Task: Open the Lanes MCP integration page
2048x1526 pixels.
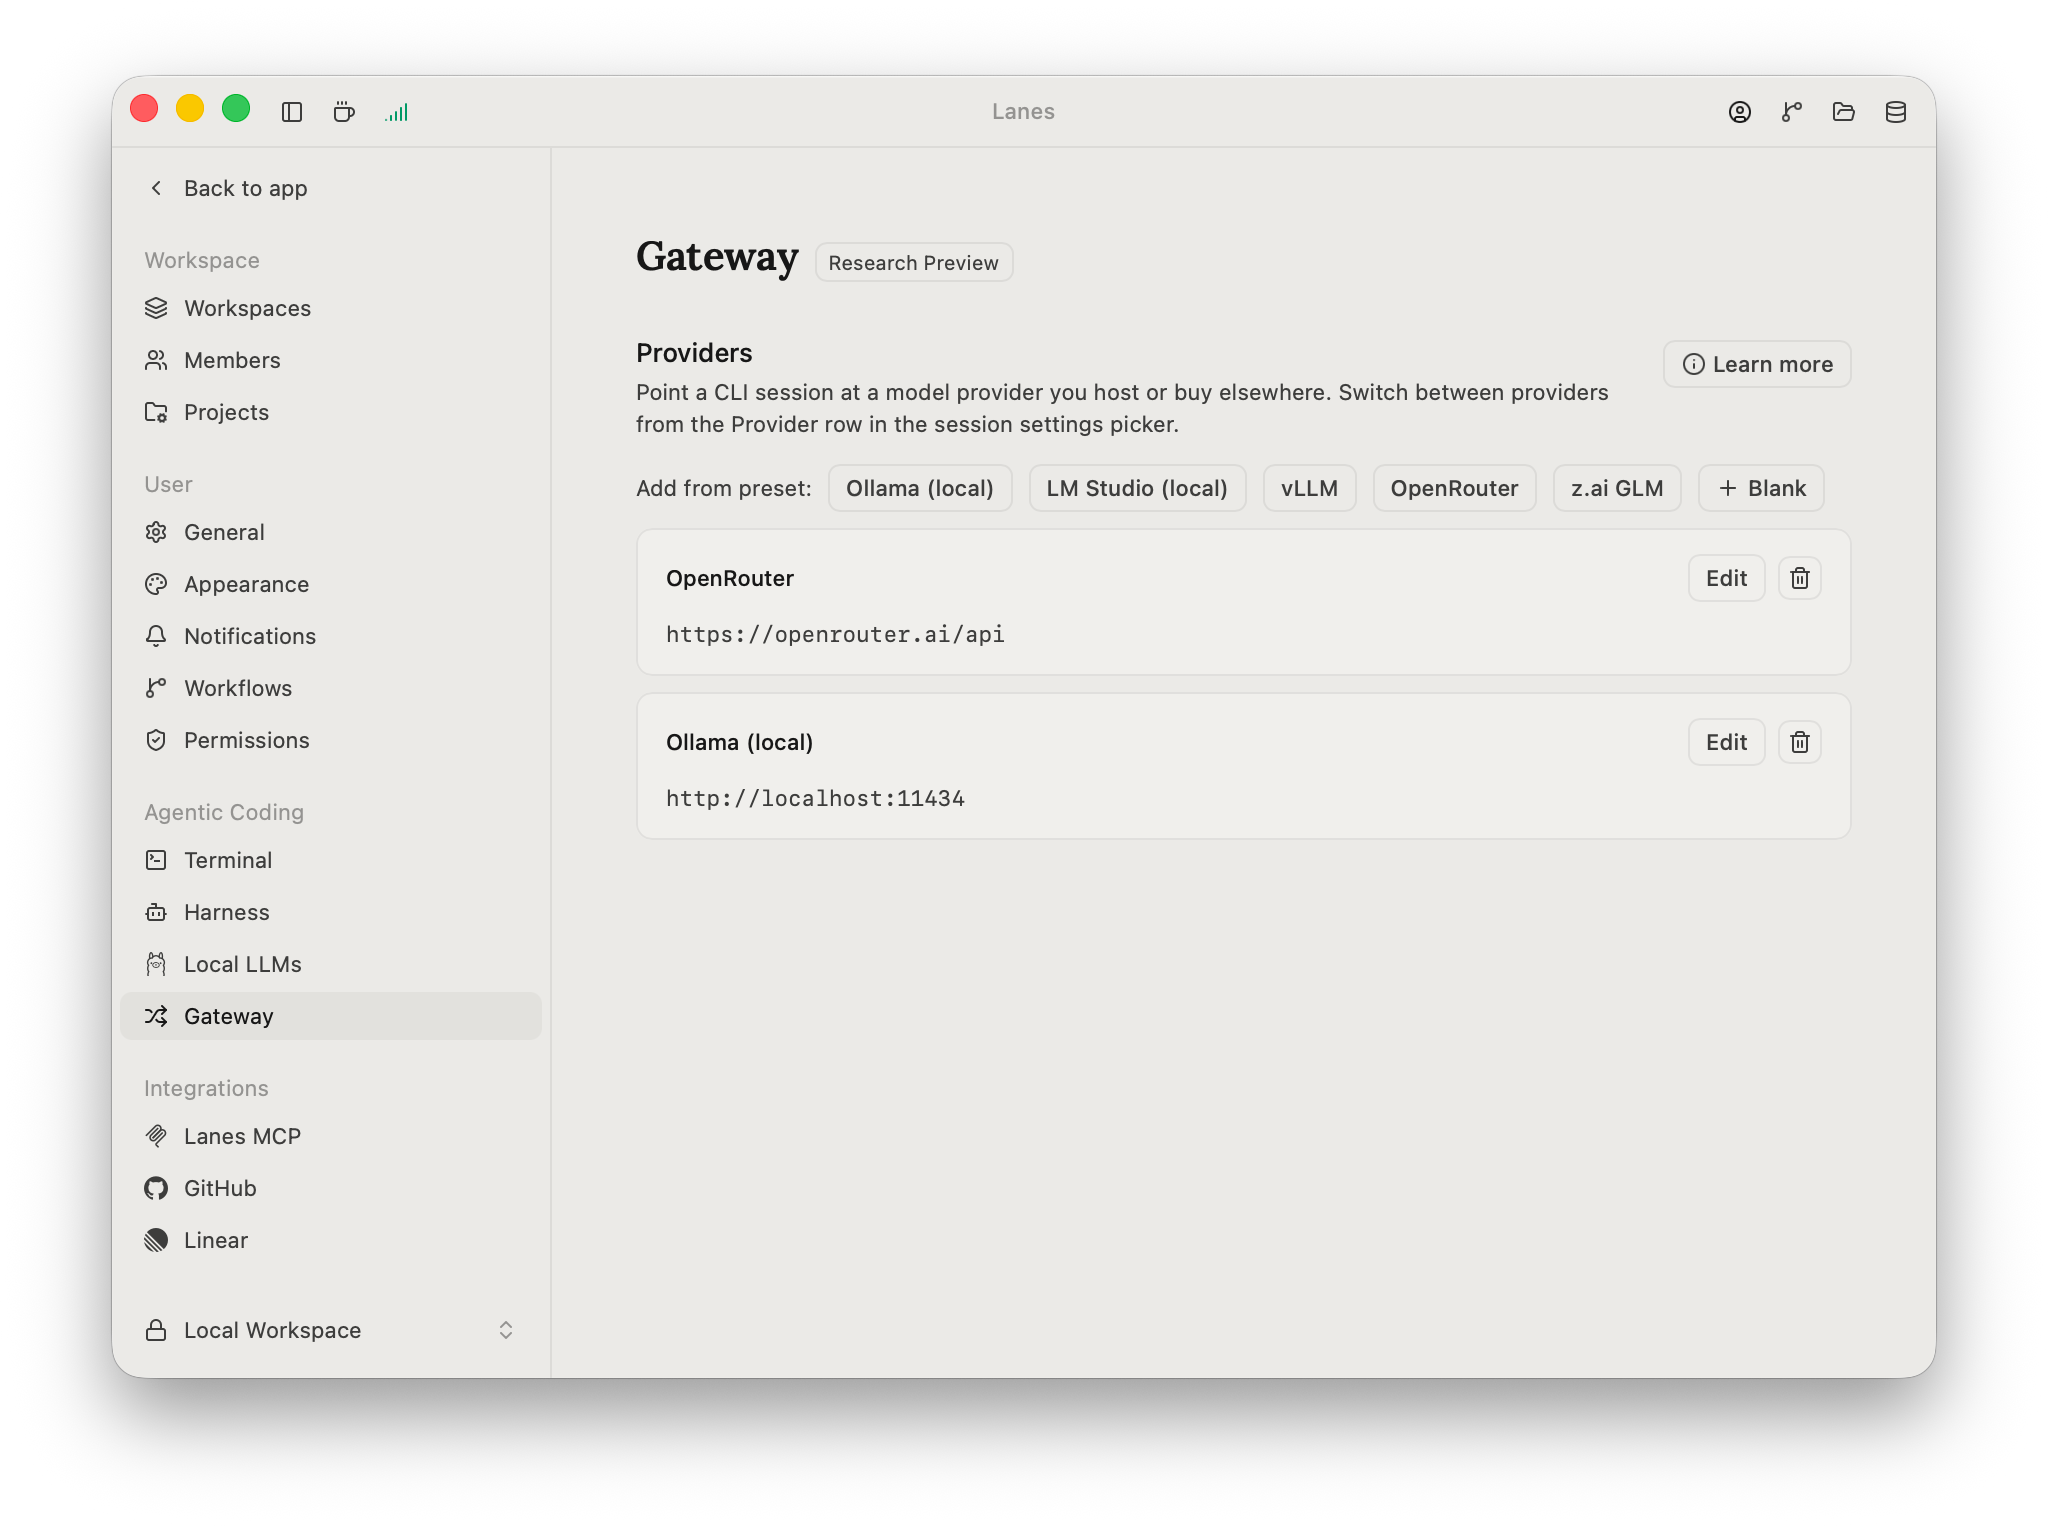Action: (x=331, y=1136)
